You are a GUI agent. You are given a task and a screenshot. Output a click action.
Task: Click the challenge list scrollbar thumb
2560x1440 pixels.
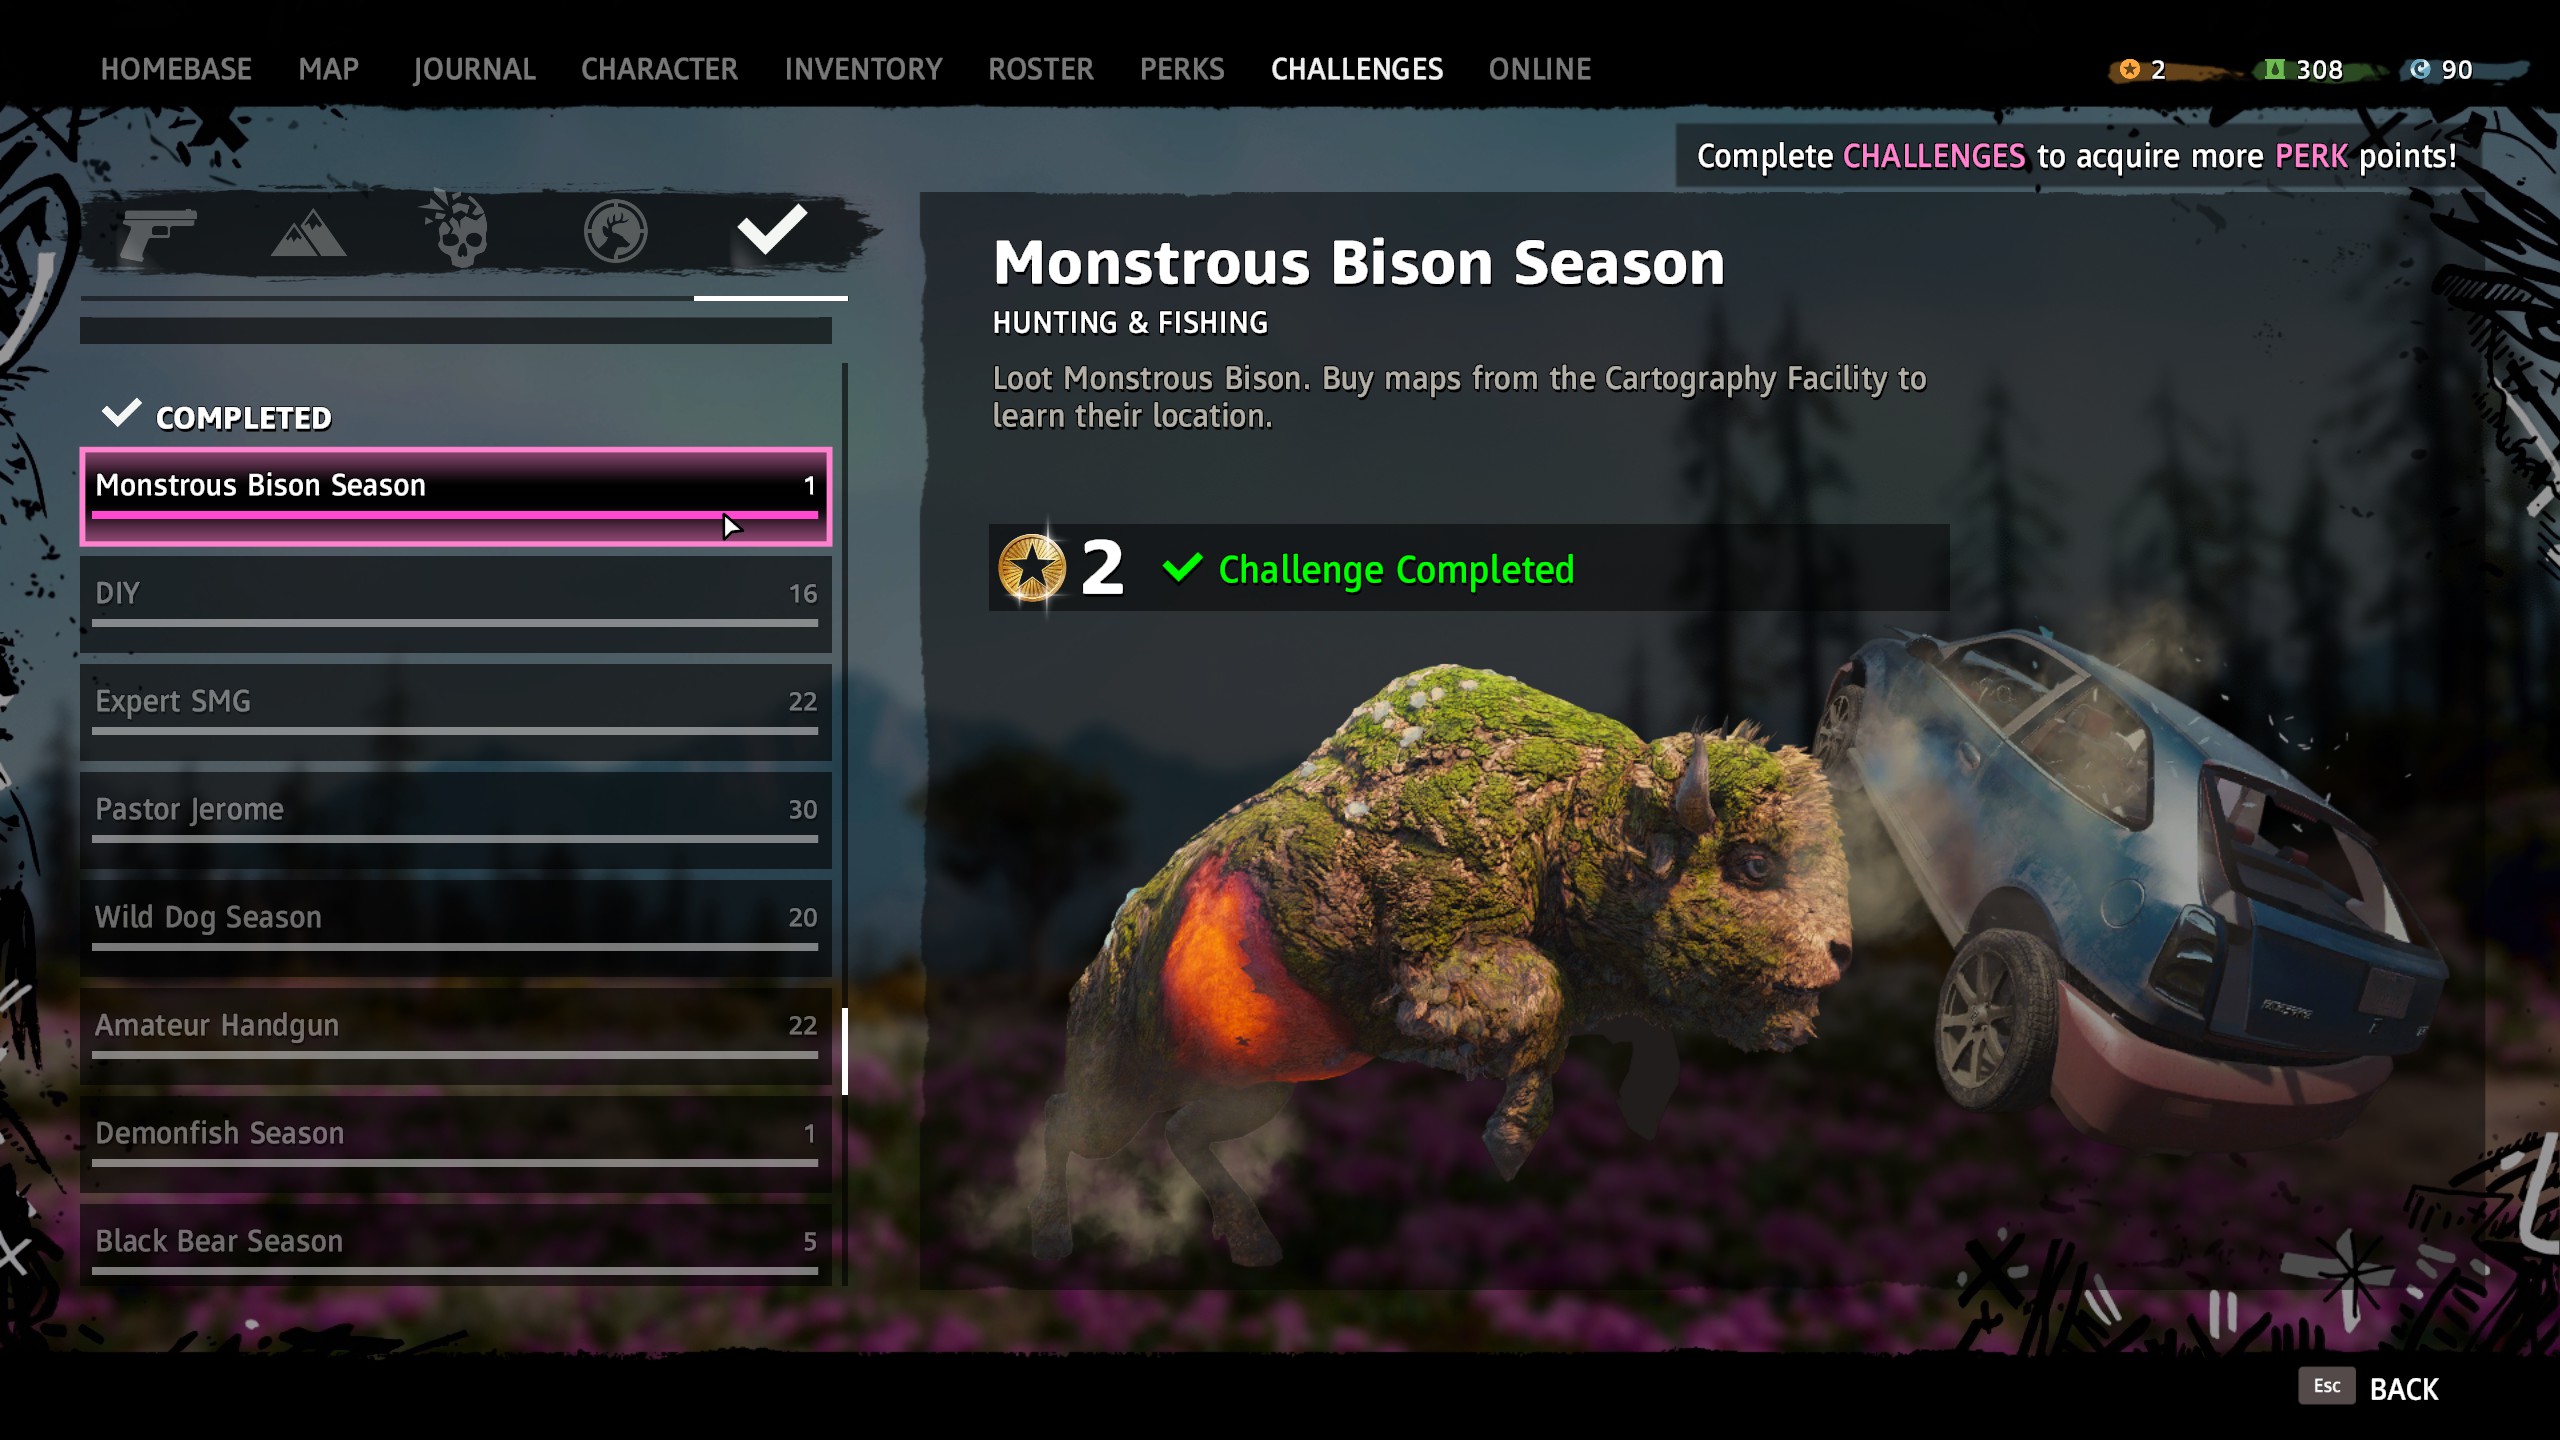coord(845,1051)
